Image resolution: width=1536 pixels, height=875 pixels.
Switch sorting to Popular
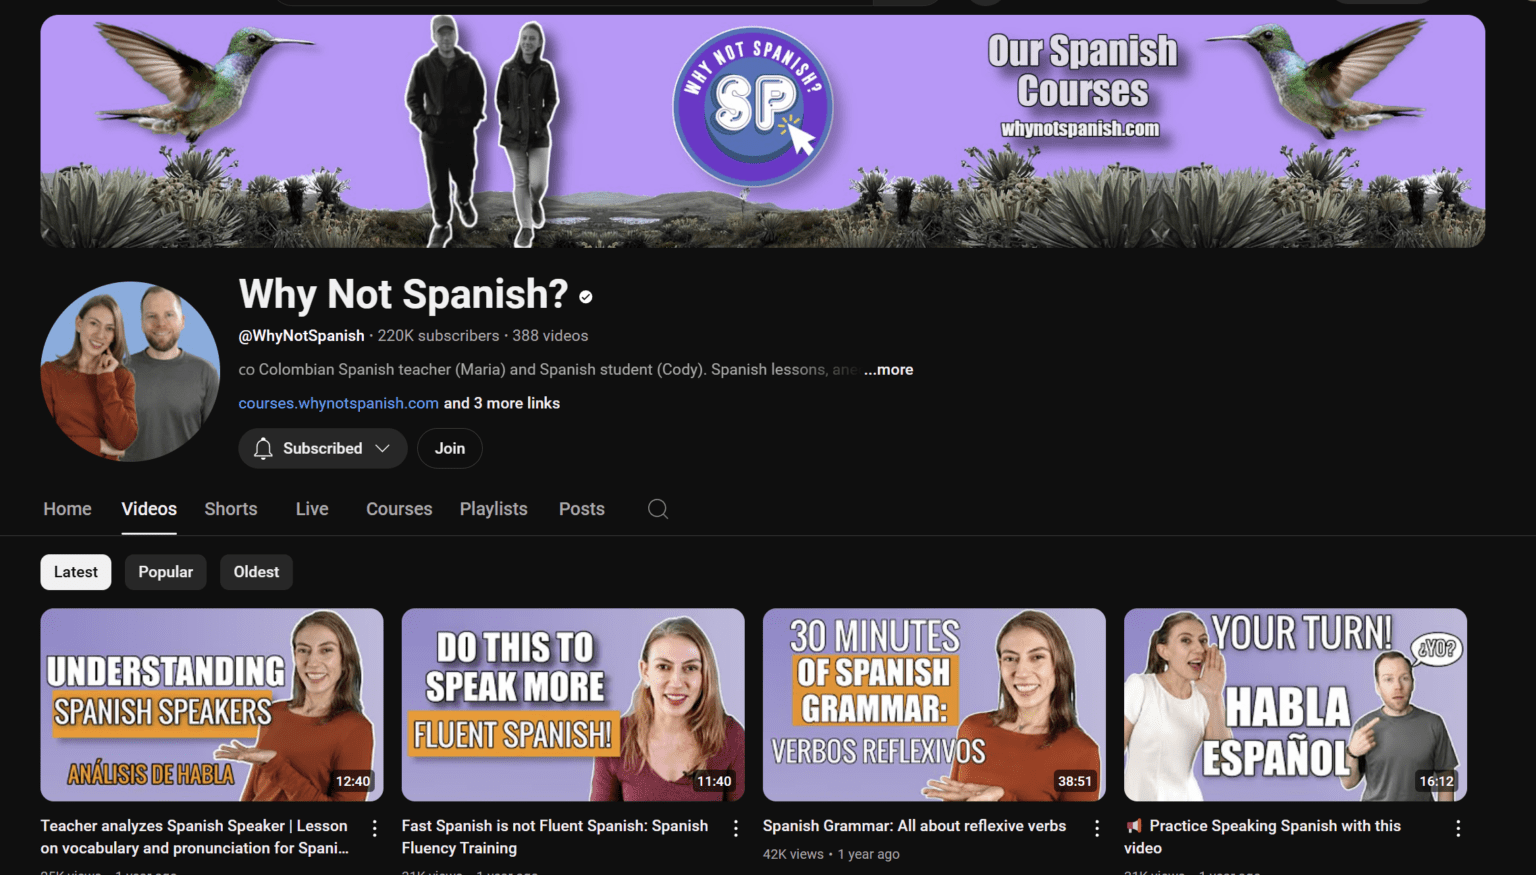[165, 571]
